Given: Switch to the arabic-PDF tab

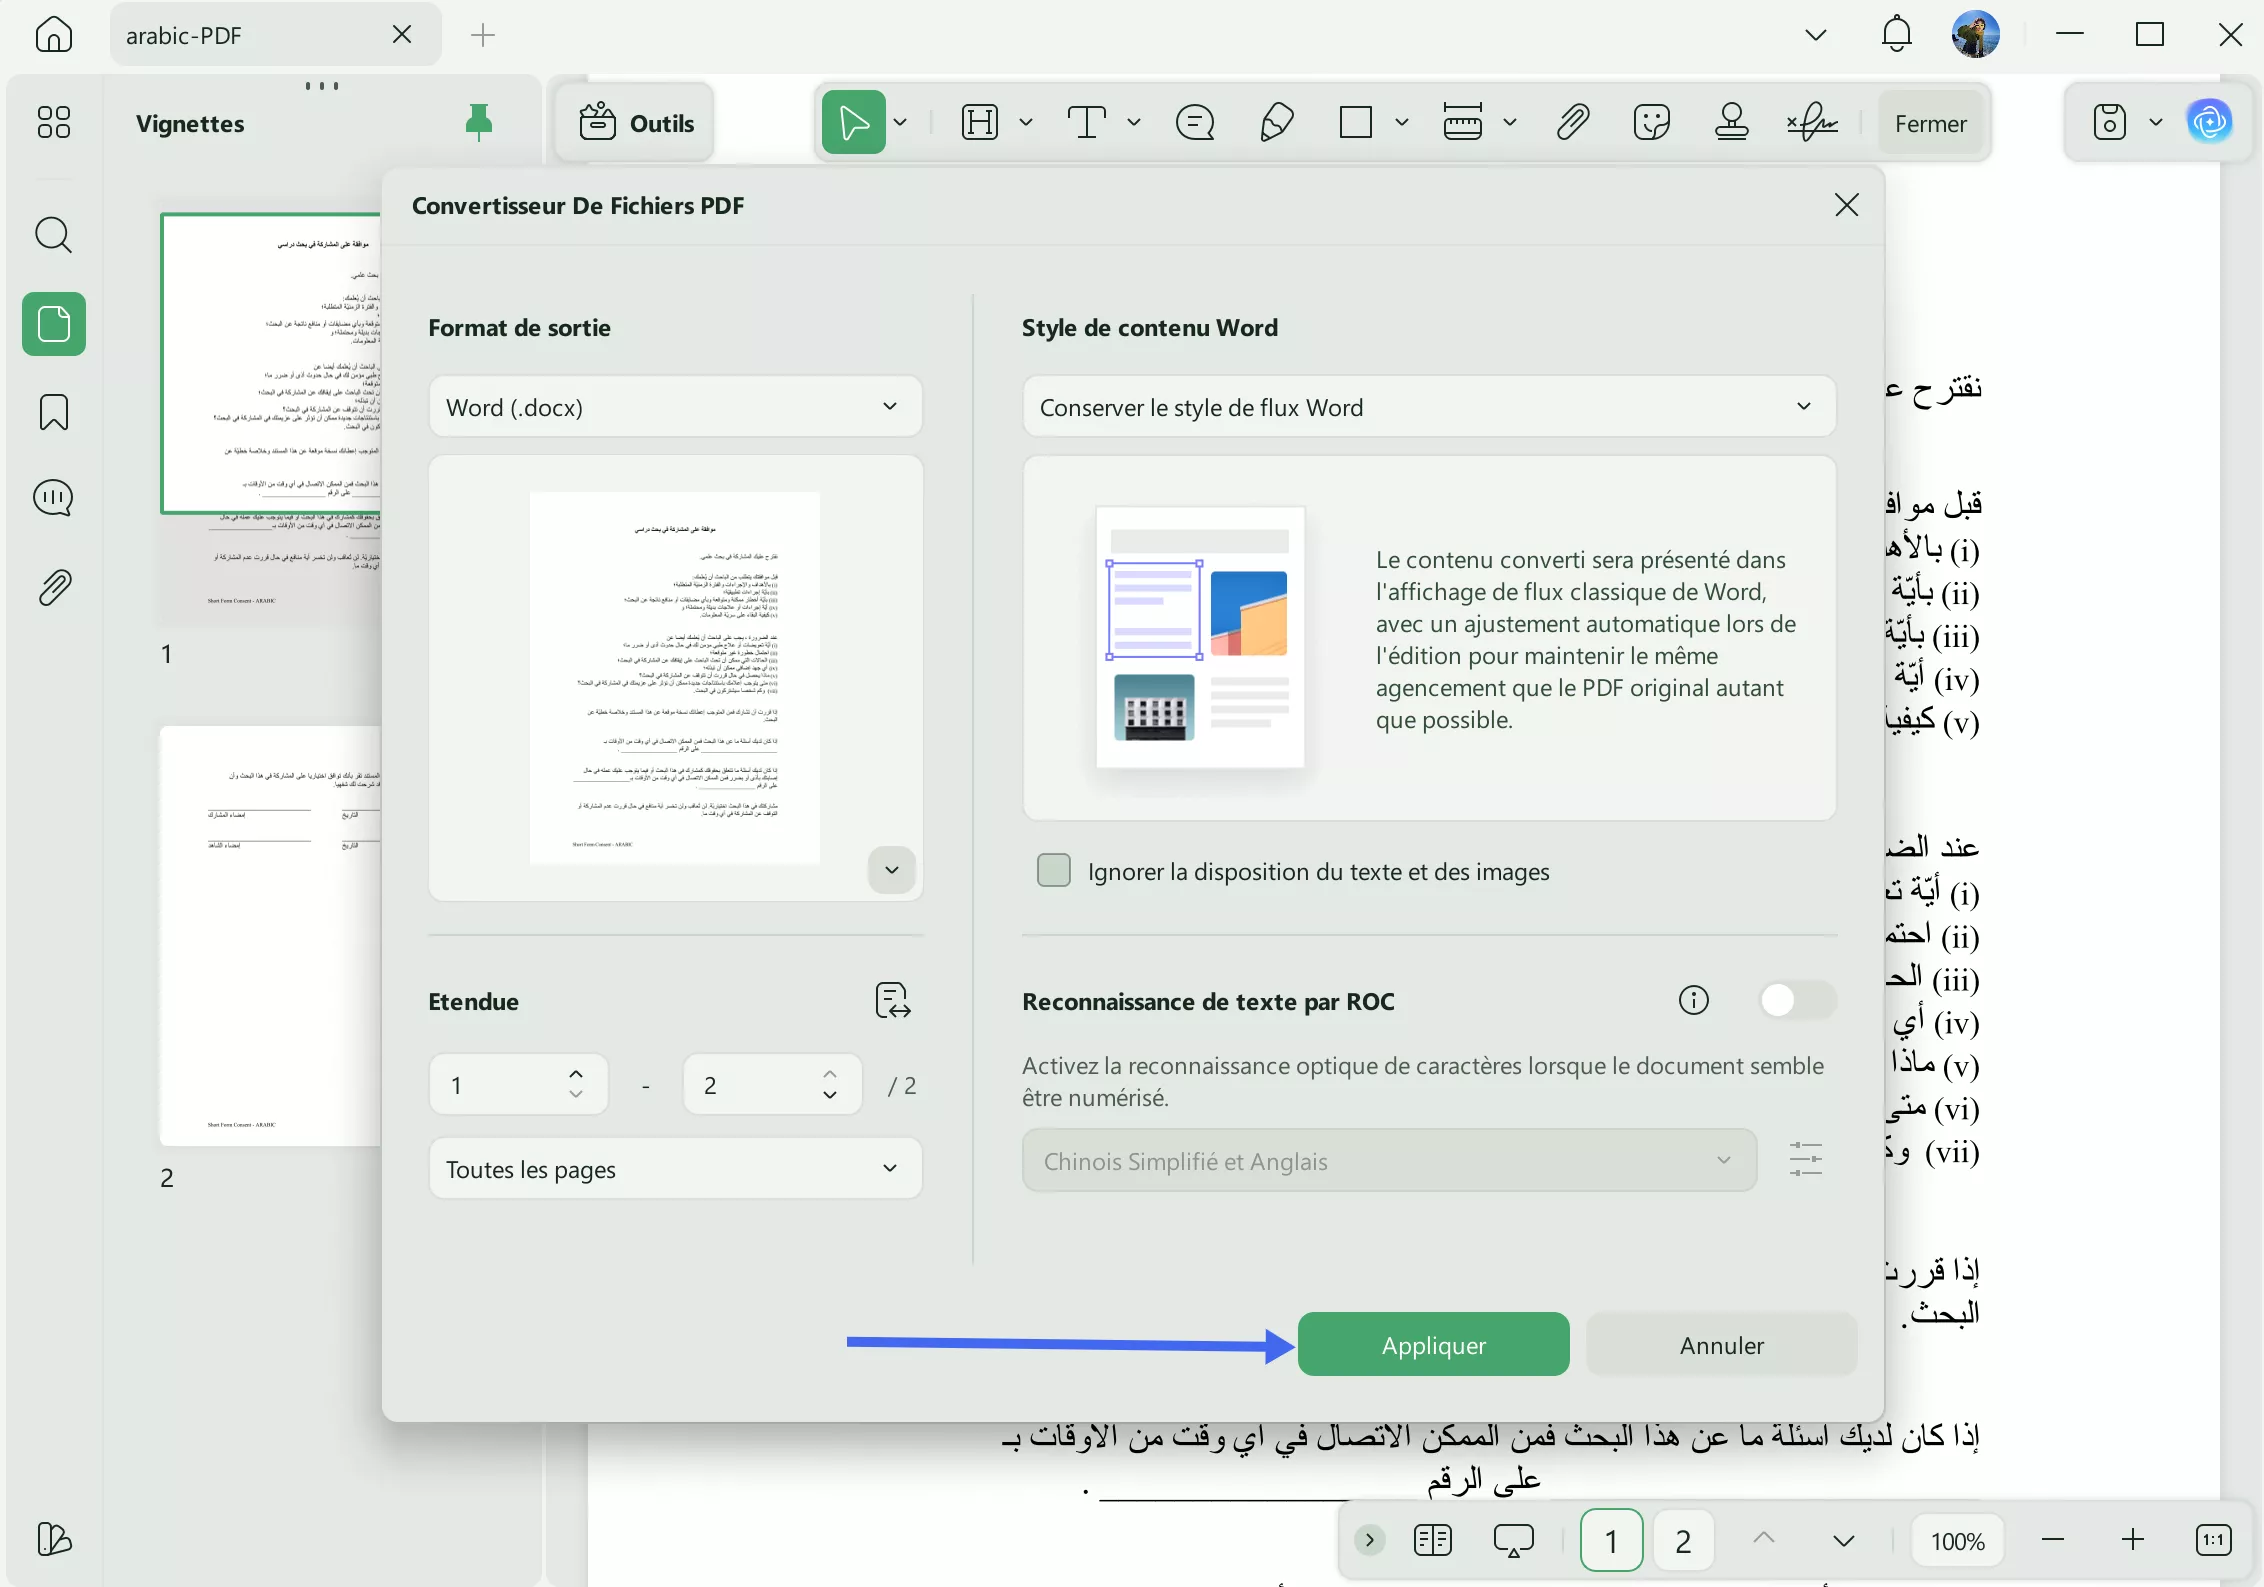Looking at the screenshot, I should pos(240,34).
